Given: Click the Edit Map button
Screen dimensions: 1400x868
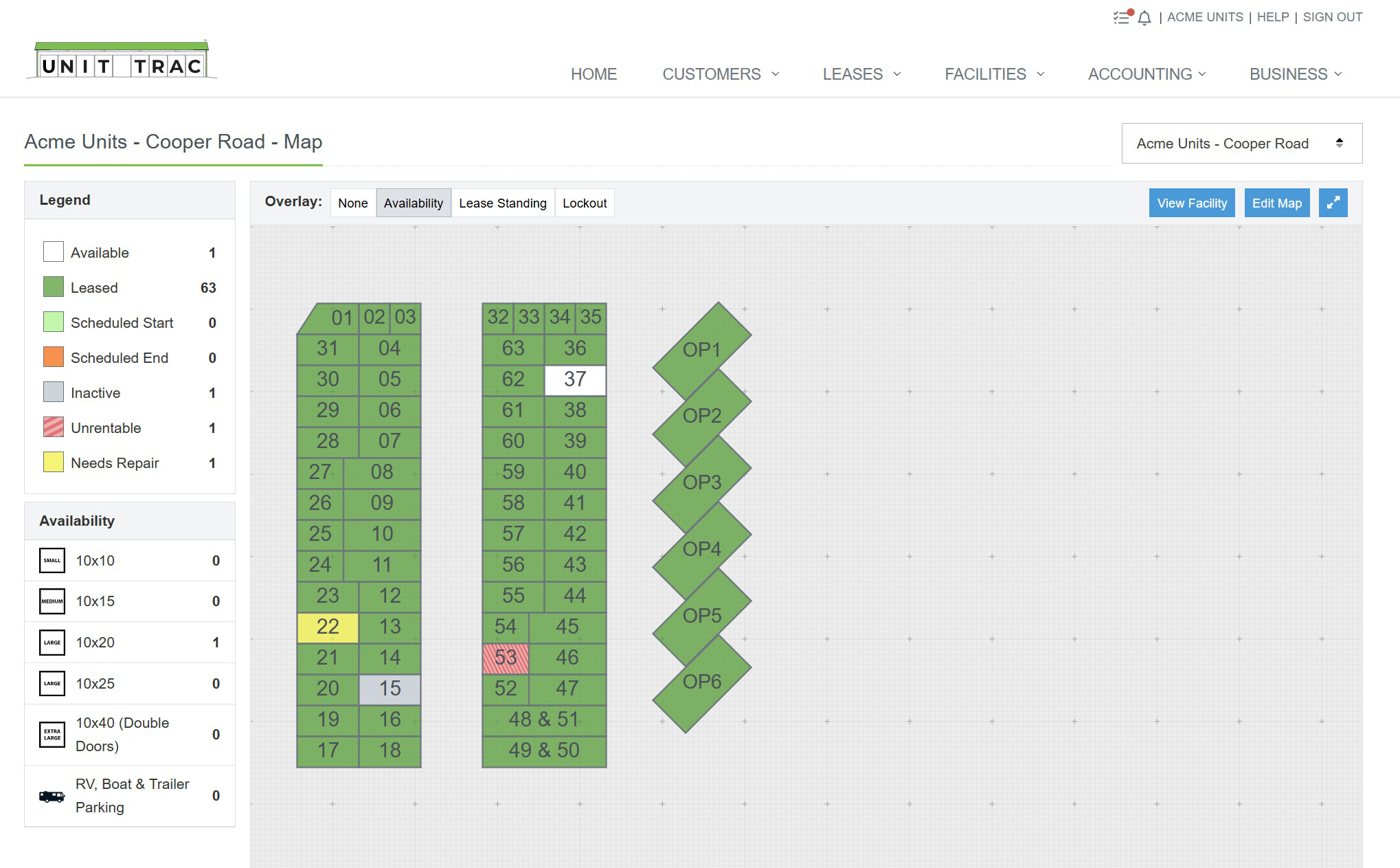Looking at the screenshot, I should [x=1277, y=203].
